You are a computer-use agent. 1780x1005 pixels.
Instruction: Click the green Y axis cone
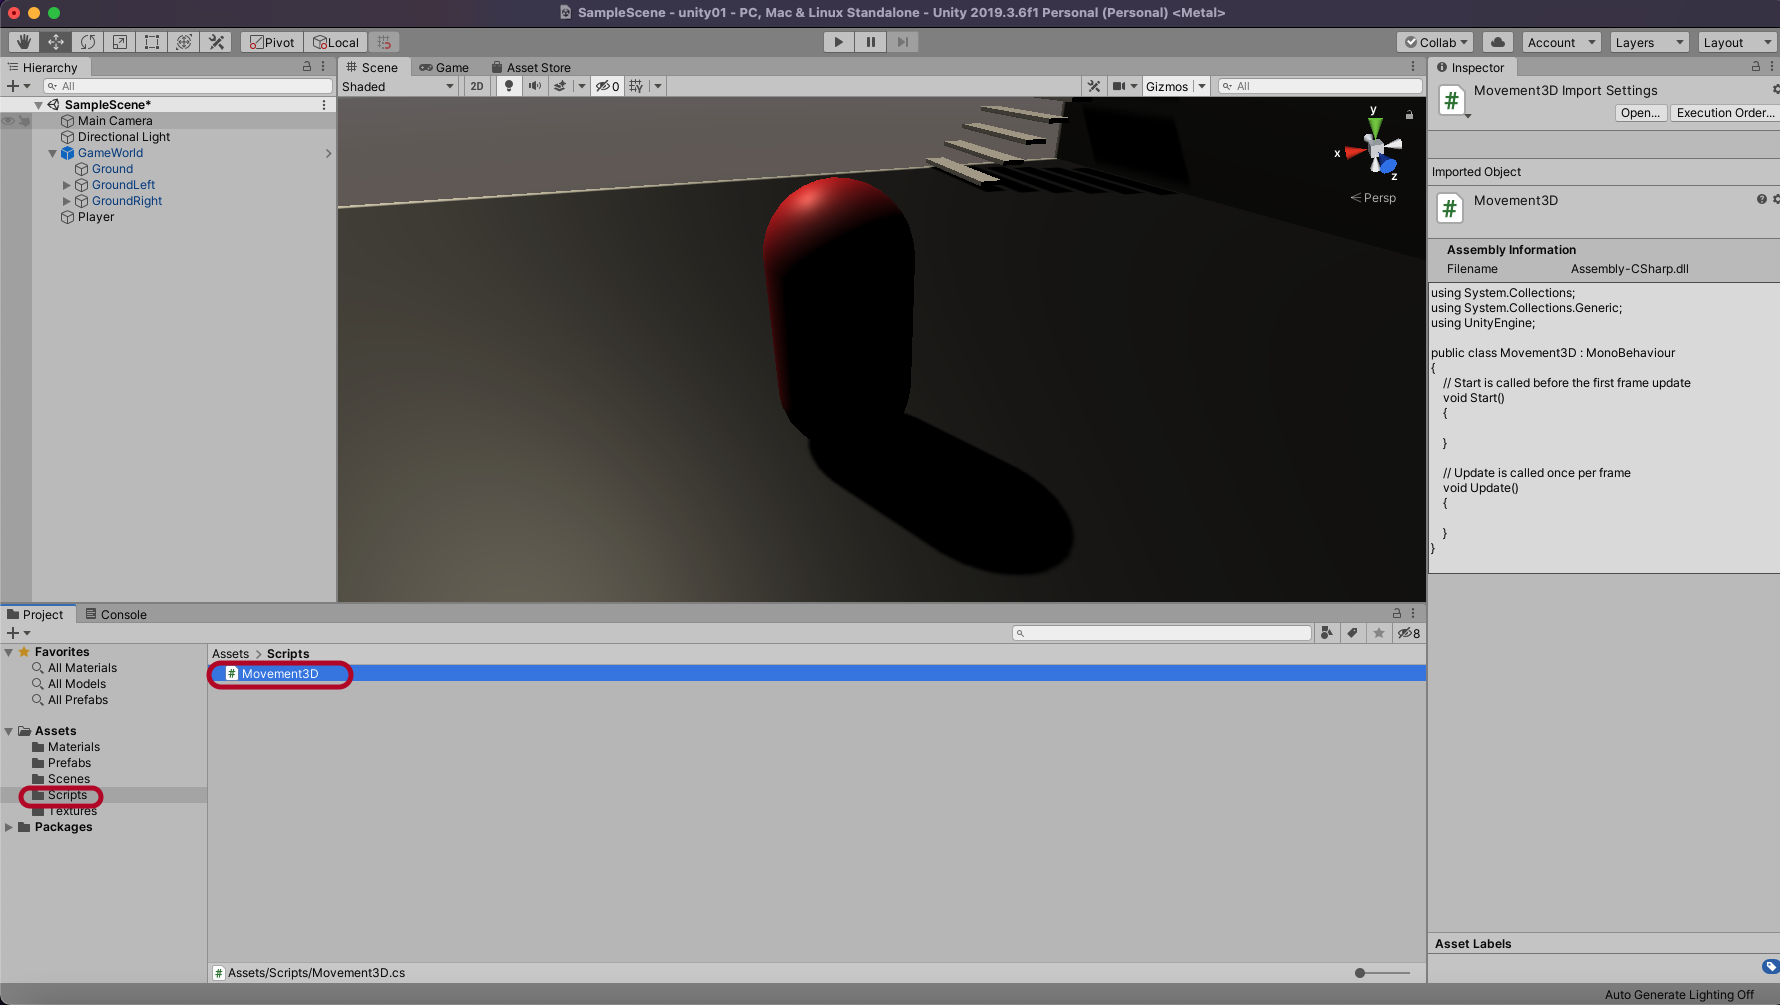point(1375,127)
